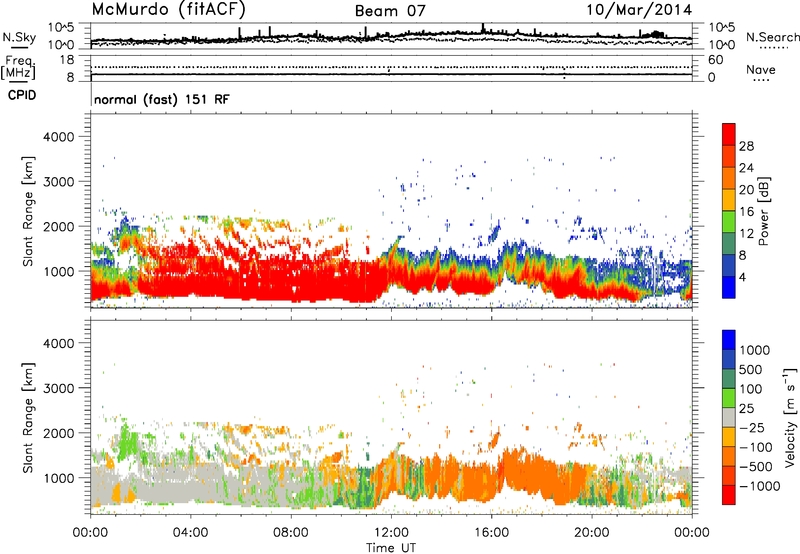Click the date '10/Mar/2014'

[639, 10]
